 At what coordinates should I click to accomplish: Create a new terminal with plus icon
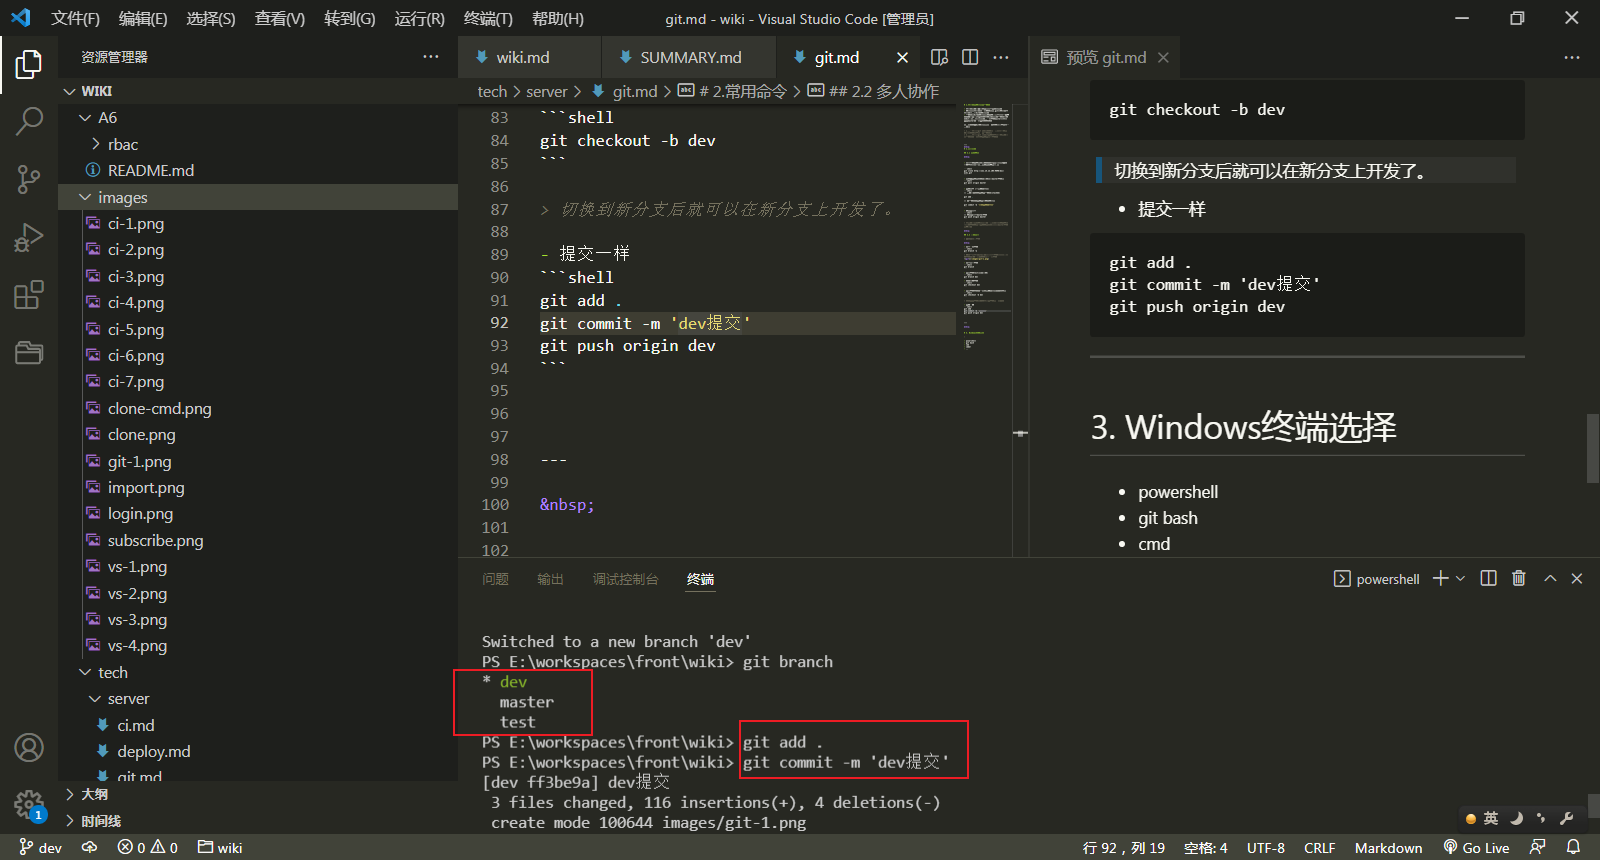coord(1440,578)
